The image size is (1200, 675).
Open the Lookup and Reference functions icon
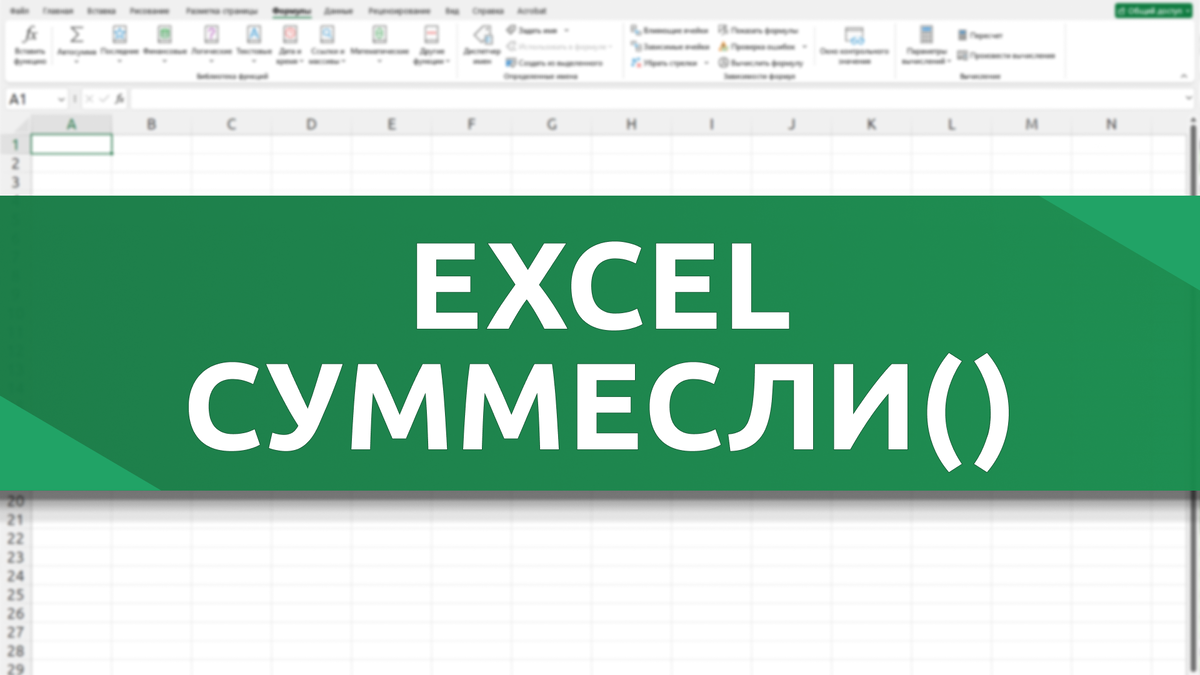pyautogui.click(x=328, y=34)
